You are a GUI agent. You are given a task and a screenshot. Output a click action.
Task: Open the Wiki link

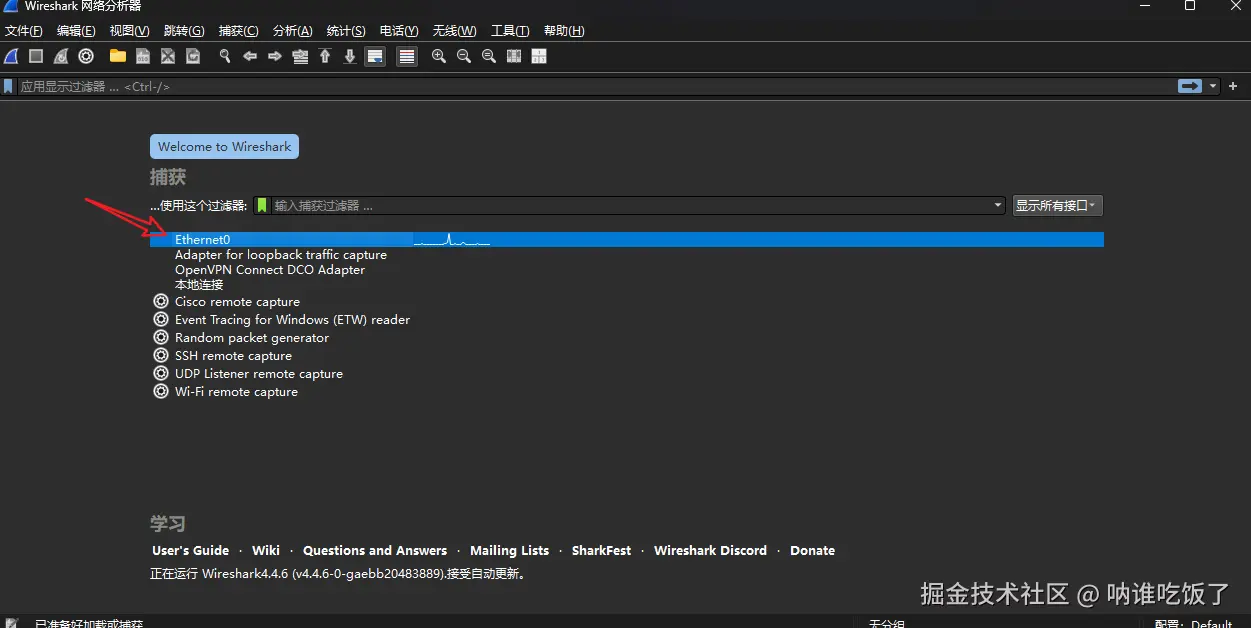(266, 551)
